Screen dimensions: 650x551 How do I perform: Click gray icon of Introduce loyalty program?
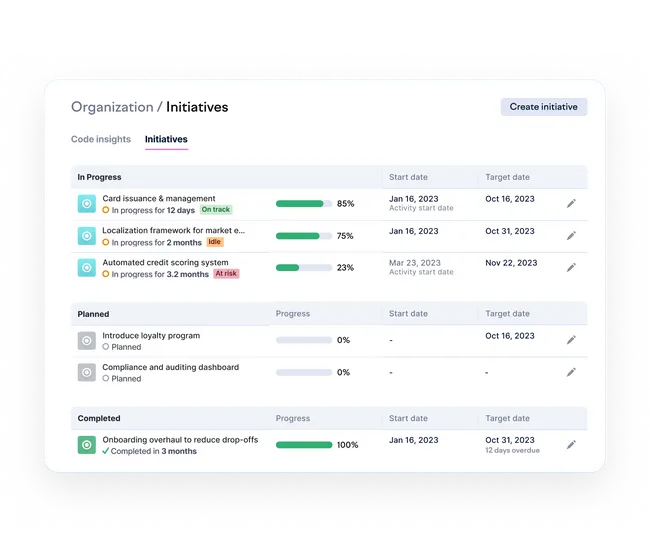(87, 340)
